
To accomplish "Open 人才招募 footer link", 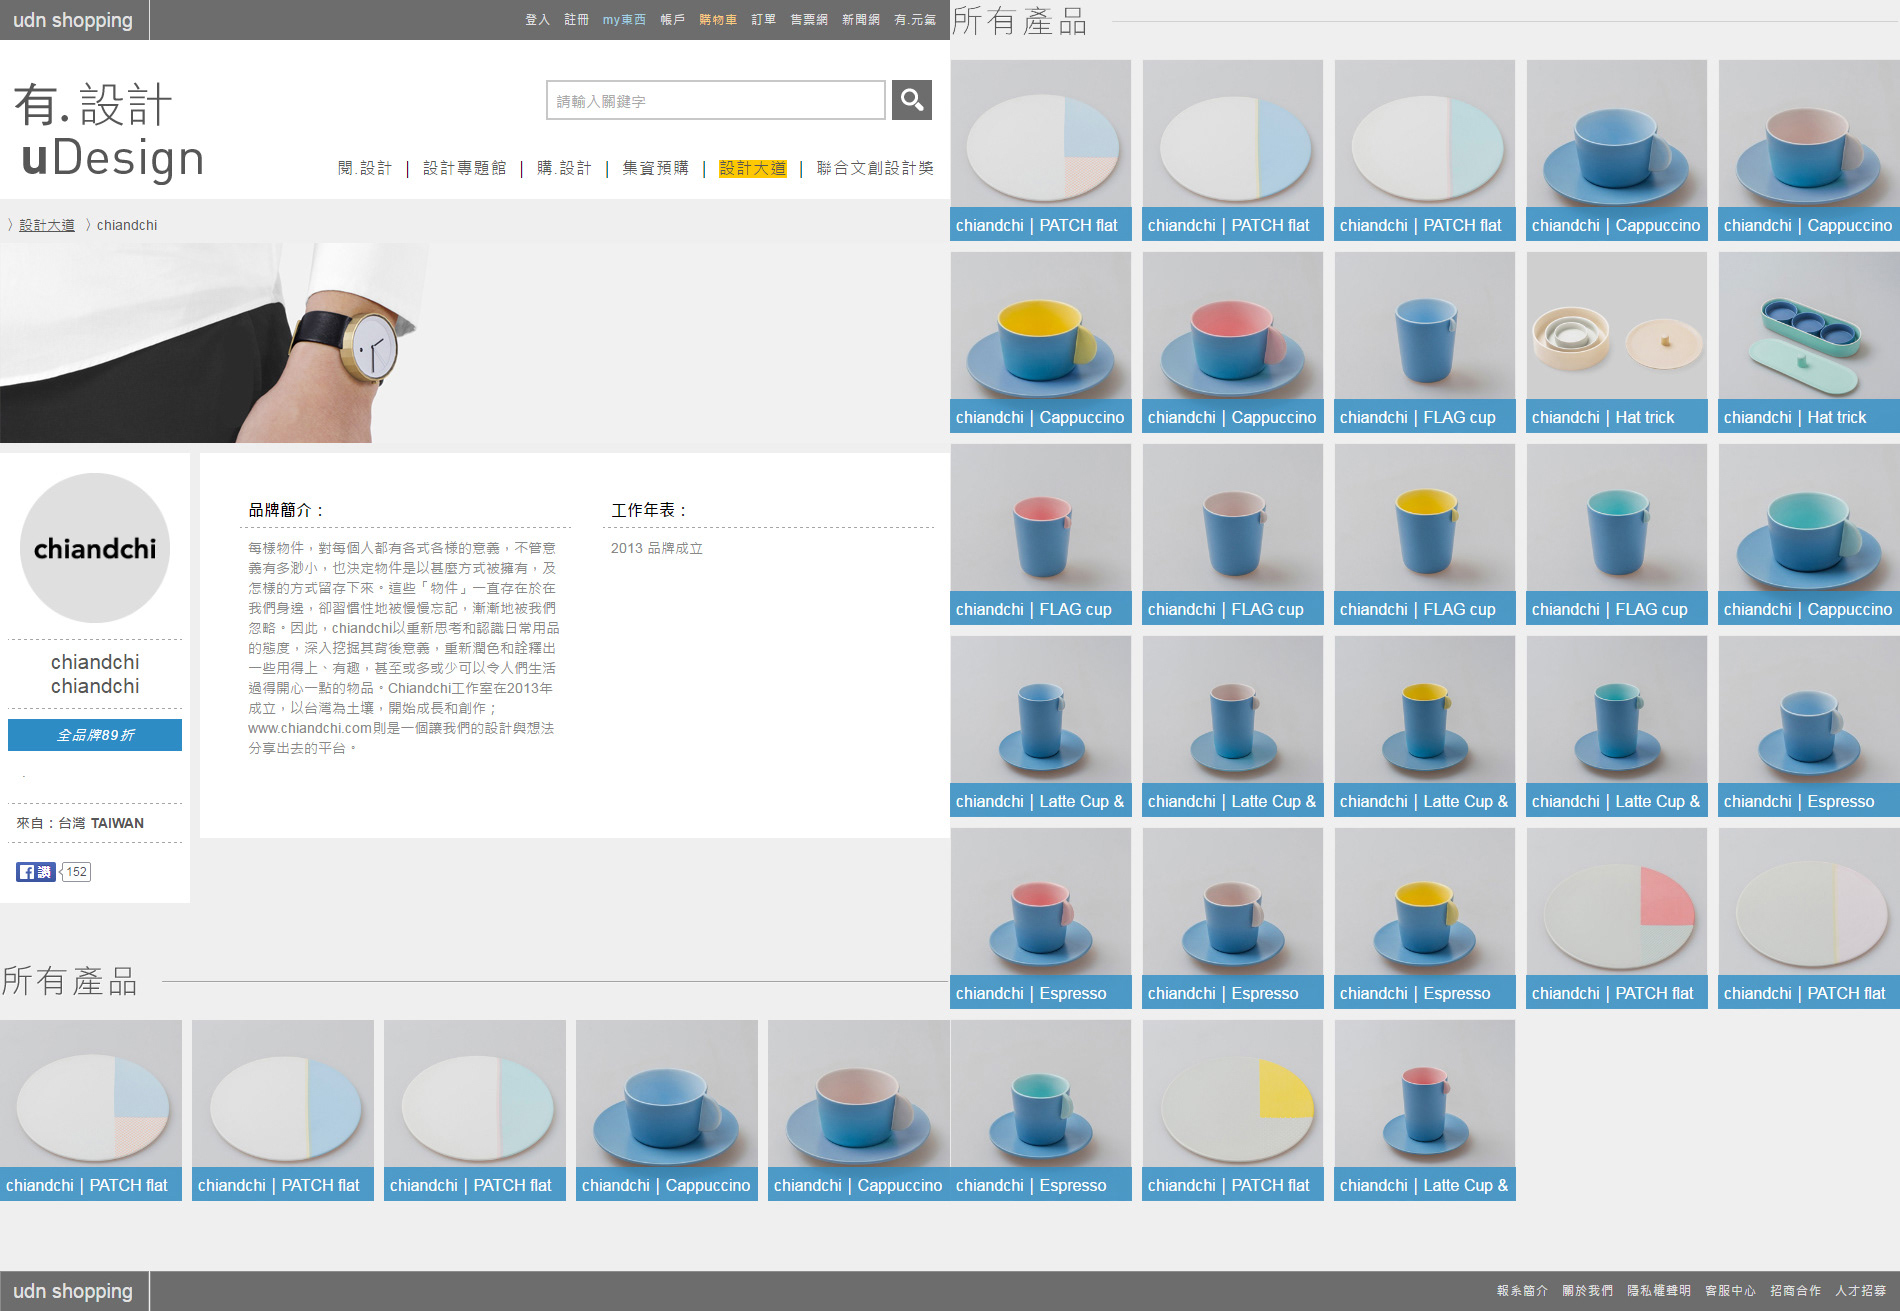I will coord(1860,1291).
